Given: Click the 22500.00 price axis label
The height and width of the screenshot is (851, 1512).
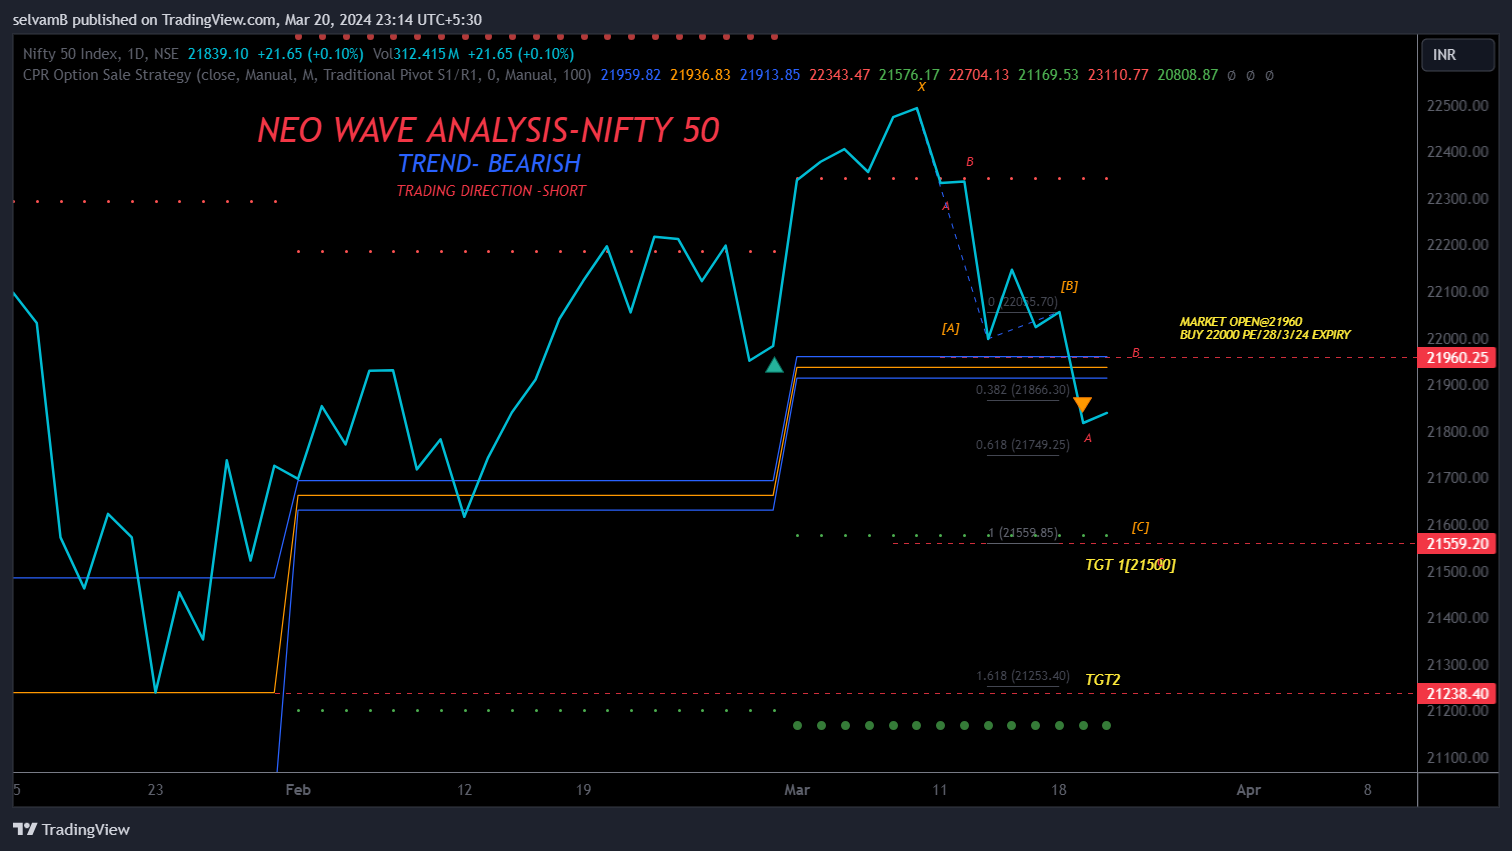Looking at the screenshot, I should coord(1457,106).
